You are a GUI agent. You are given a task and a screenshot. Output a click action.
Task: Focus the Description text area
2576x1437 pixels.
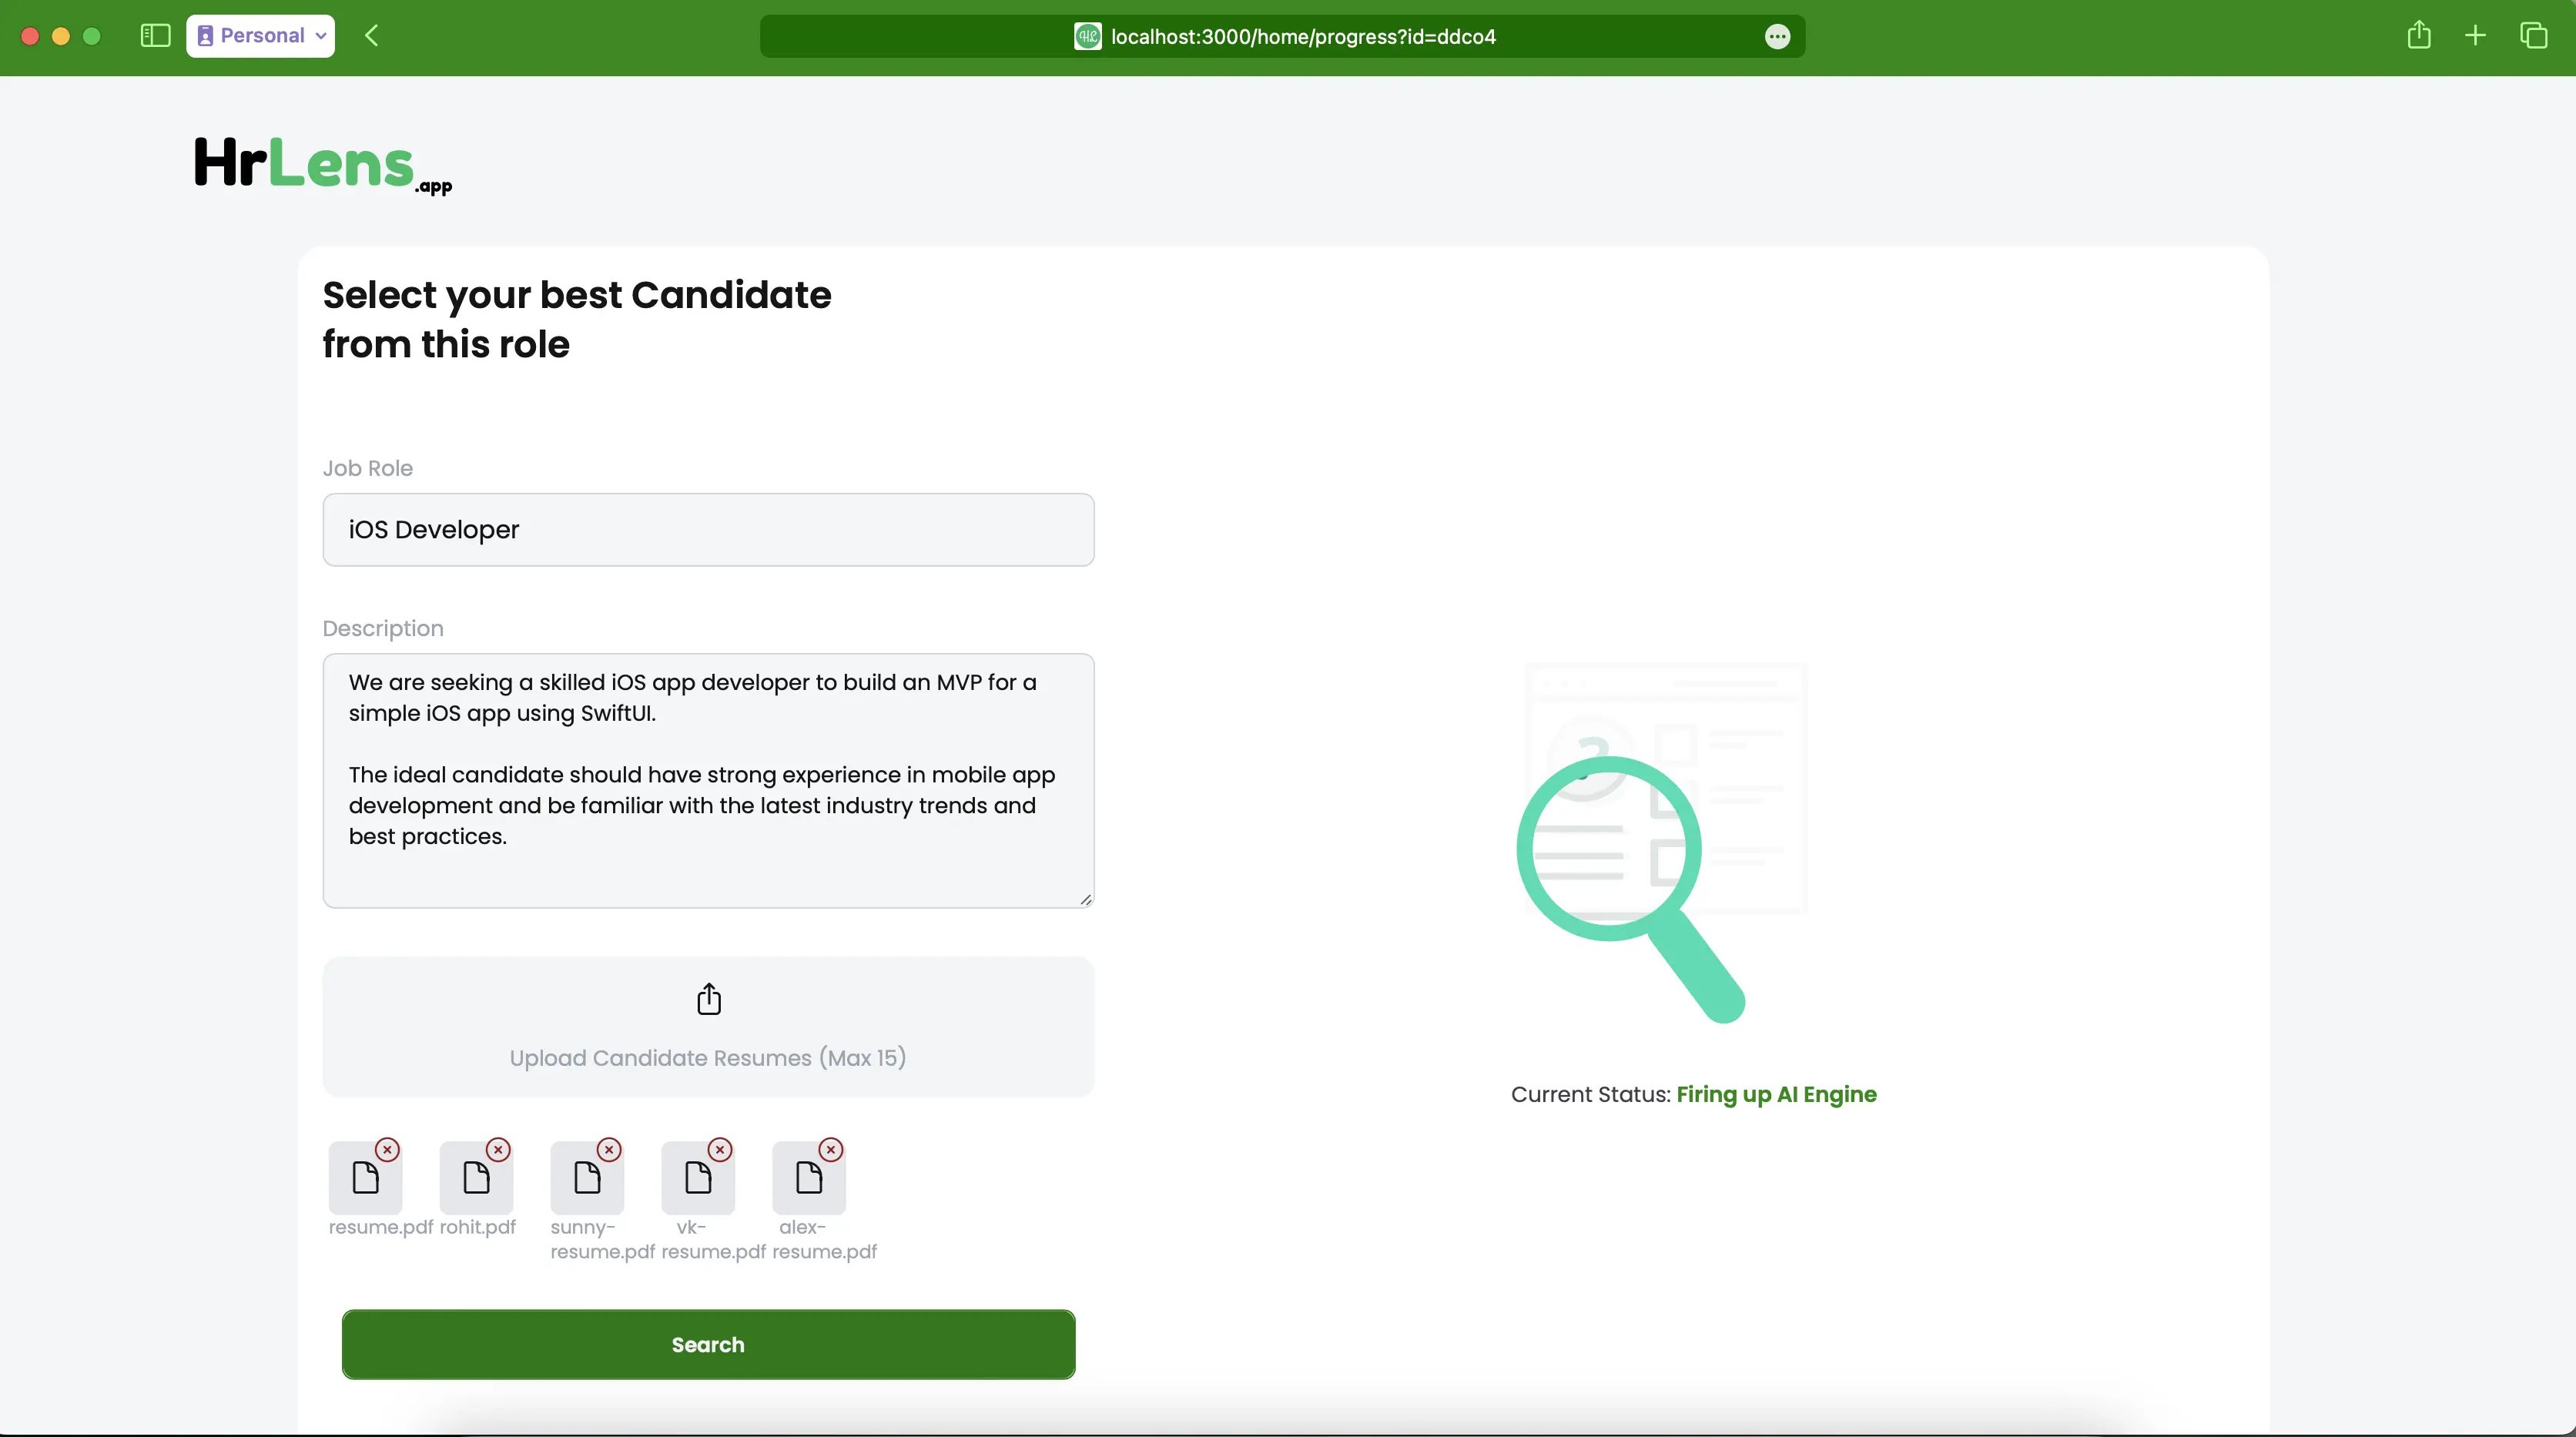708,780
